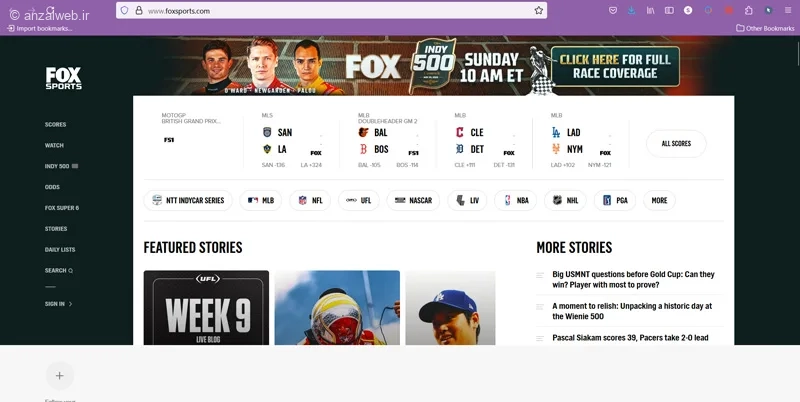Viewport: 800px width, 402px height.
Task: Open the Other Bookmarks folder
Action: pyautogui.click(x=765, y=28)
